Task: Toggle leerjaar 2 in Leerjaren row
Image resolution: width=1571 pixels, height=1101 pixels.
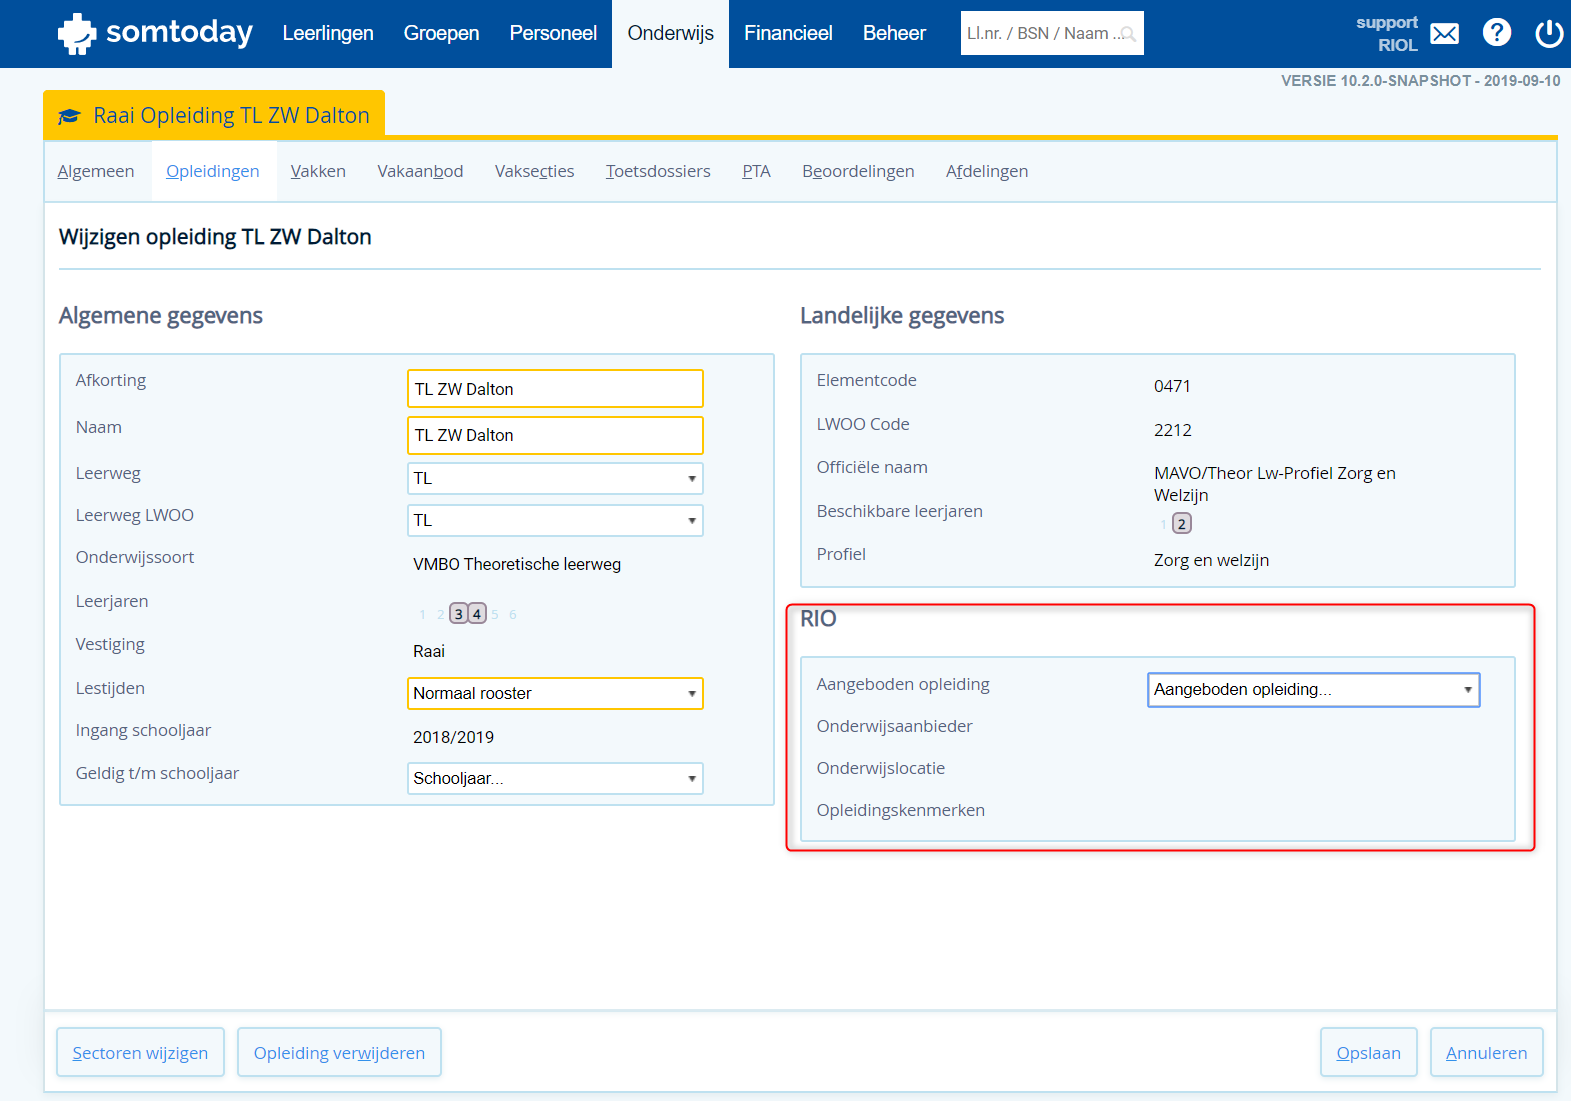Action: click(441, 615)
